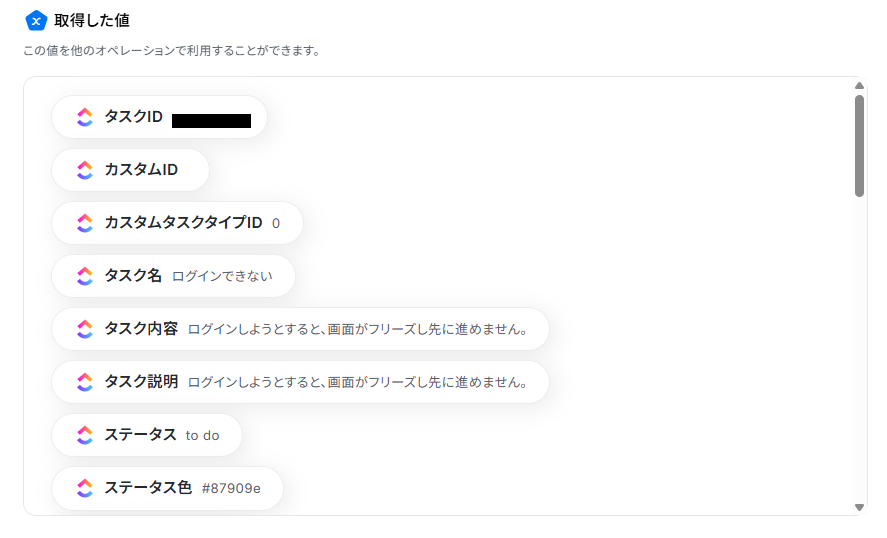Click the vertical scrollbar thumb

pyautogui.click(x=859, y=145)
